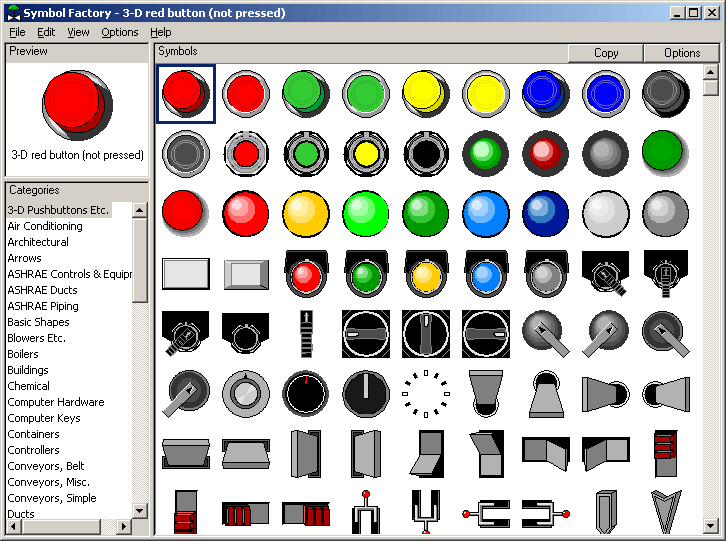Select the Architectural category

coord(38,242)
